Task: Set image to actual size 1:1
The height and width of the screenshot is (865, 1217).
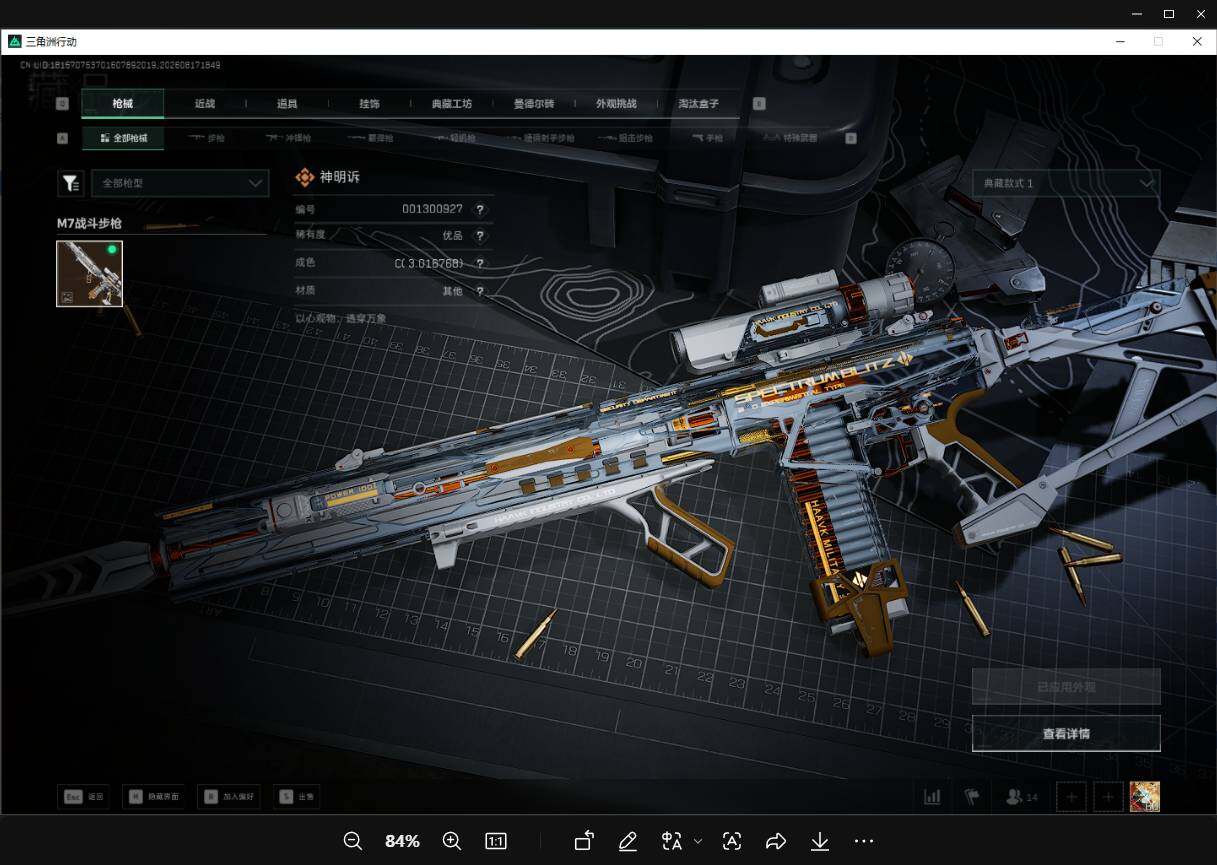Action: coord(496,841)
